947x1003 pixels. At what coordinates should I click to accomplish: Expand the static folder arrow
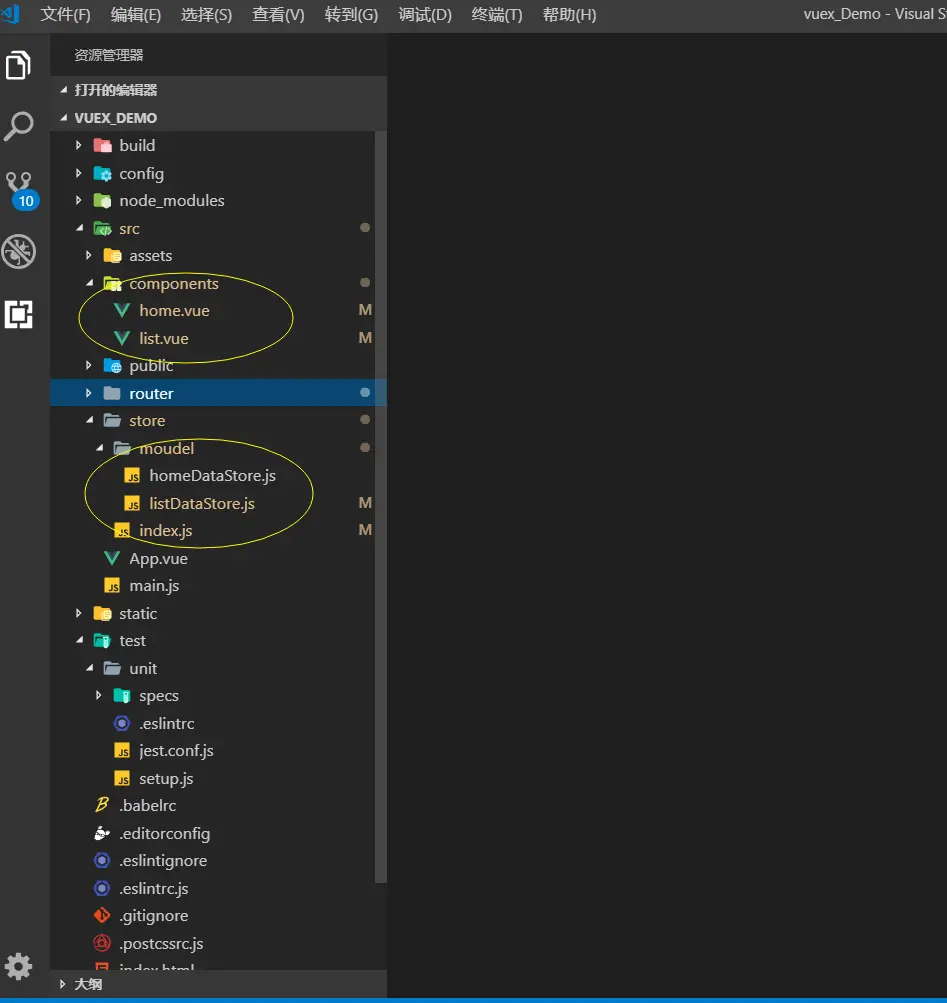click(x=79, y=613)
